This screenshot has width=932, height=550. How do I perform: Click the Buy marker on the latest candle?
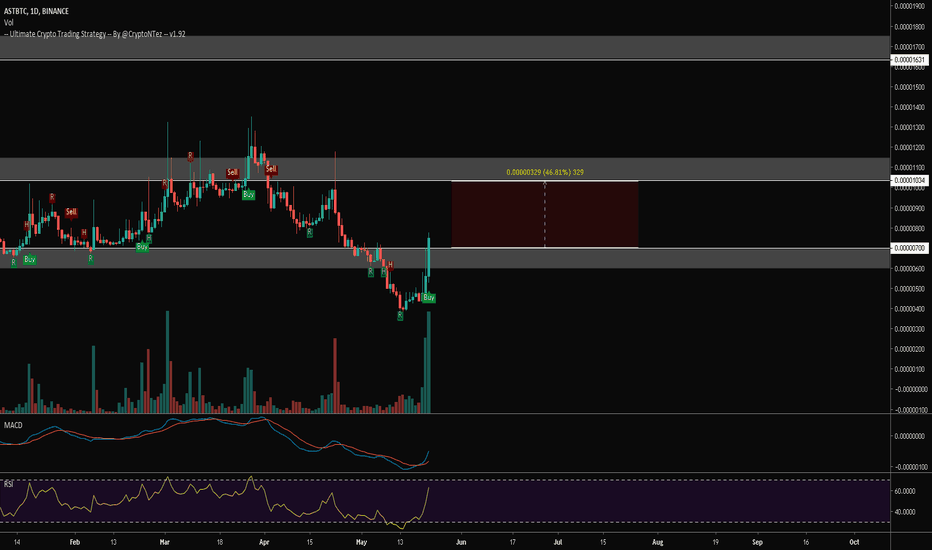tap(429, 297)
